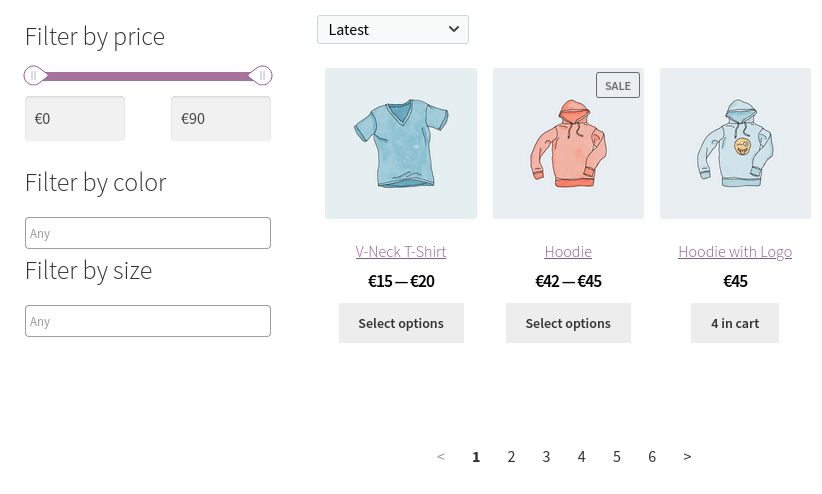Viewport: 822px width, 494px height.
Task: Open the V-Neck T-Shirt product link
Action: tap(401, 252)
